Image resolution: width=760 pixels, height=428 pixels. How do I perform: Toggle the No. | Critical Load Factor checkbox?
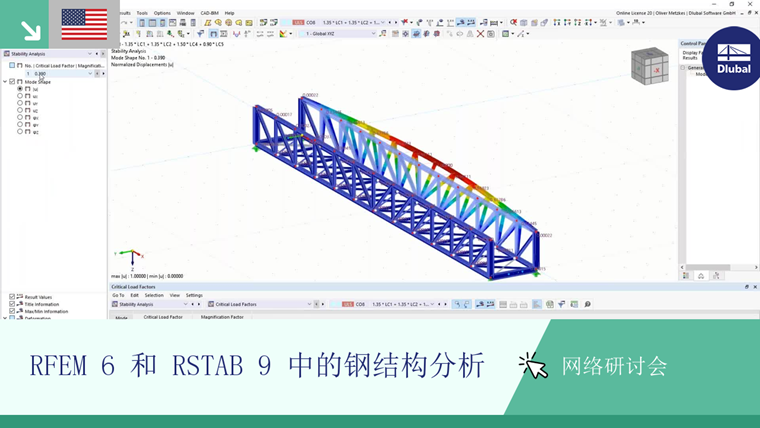point(12,65)
